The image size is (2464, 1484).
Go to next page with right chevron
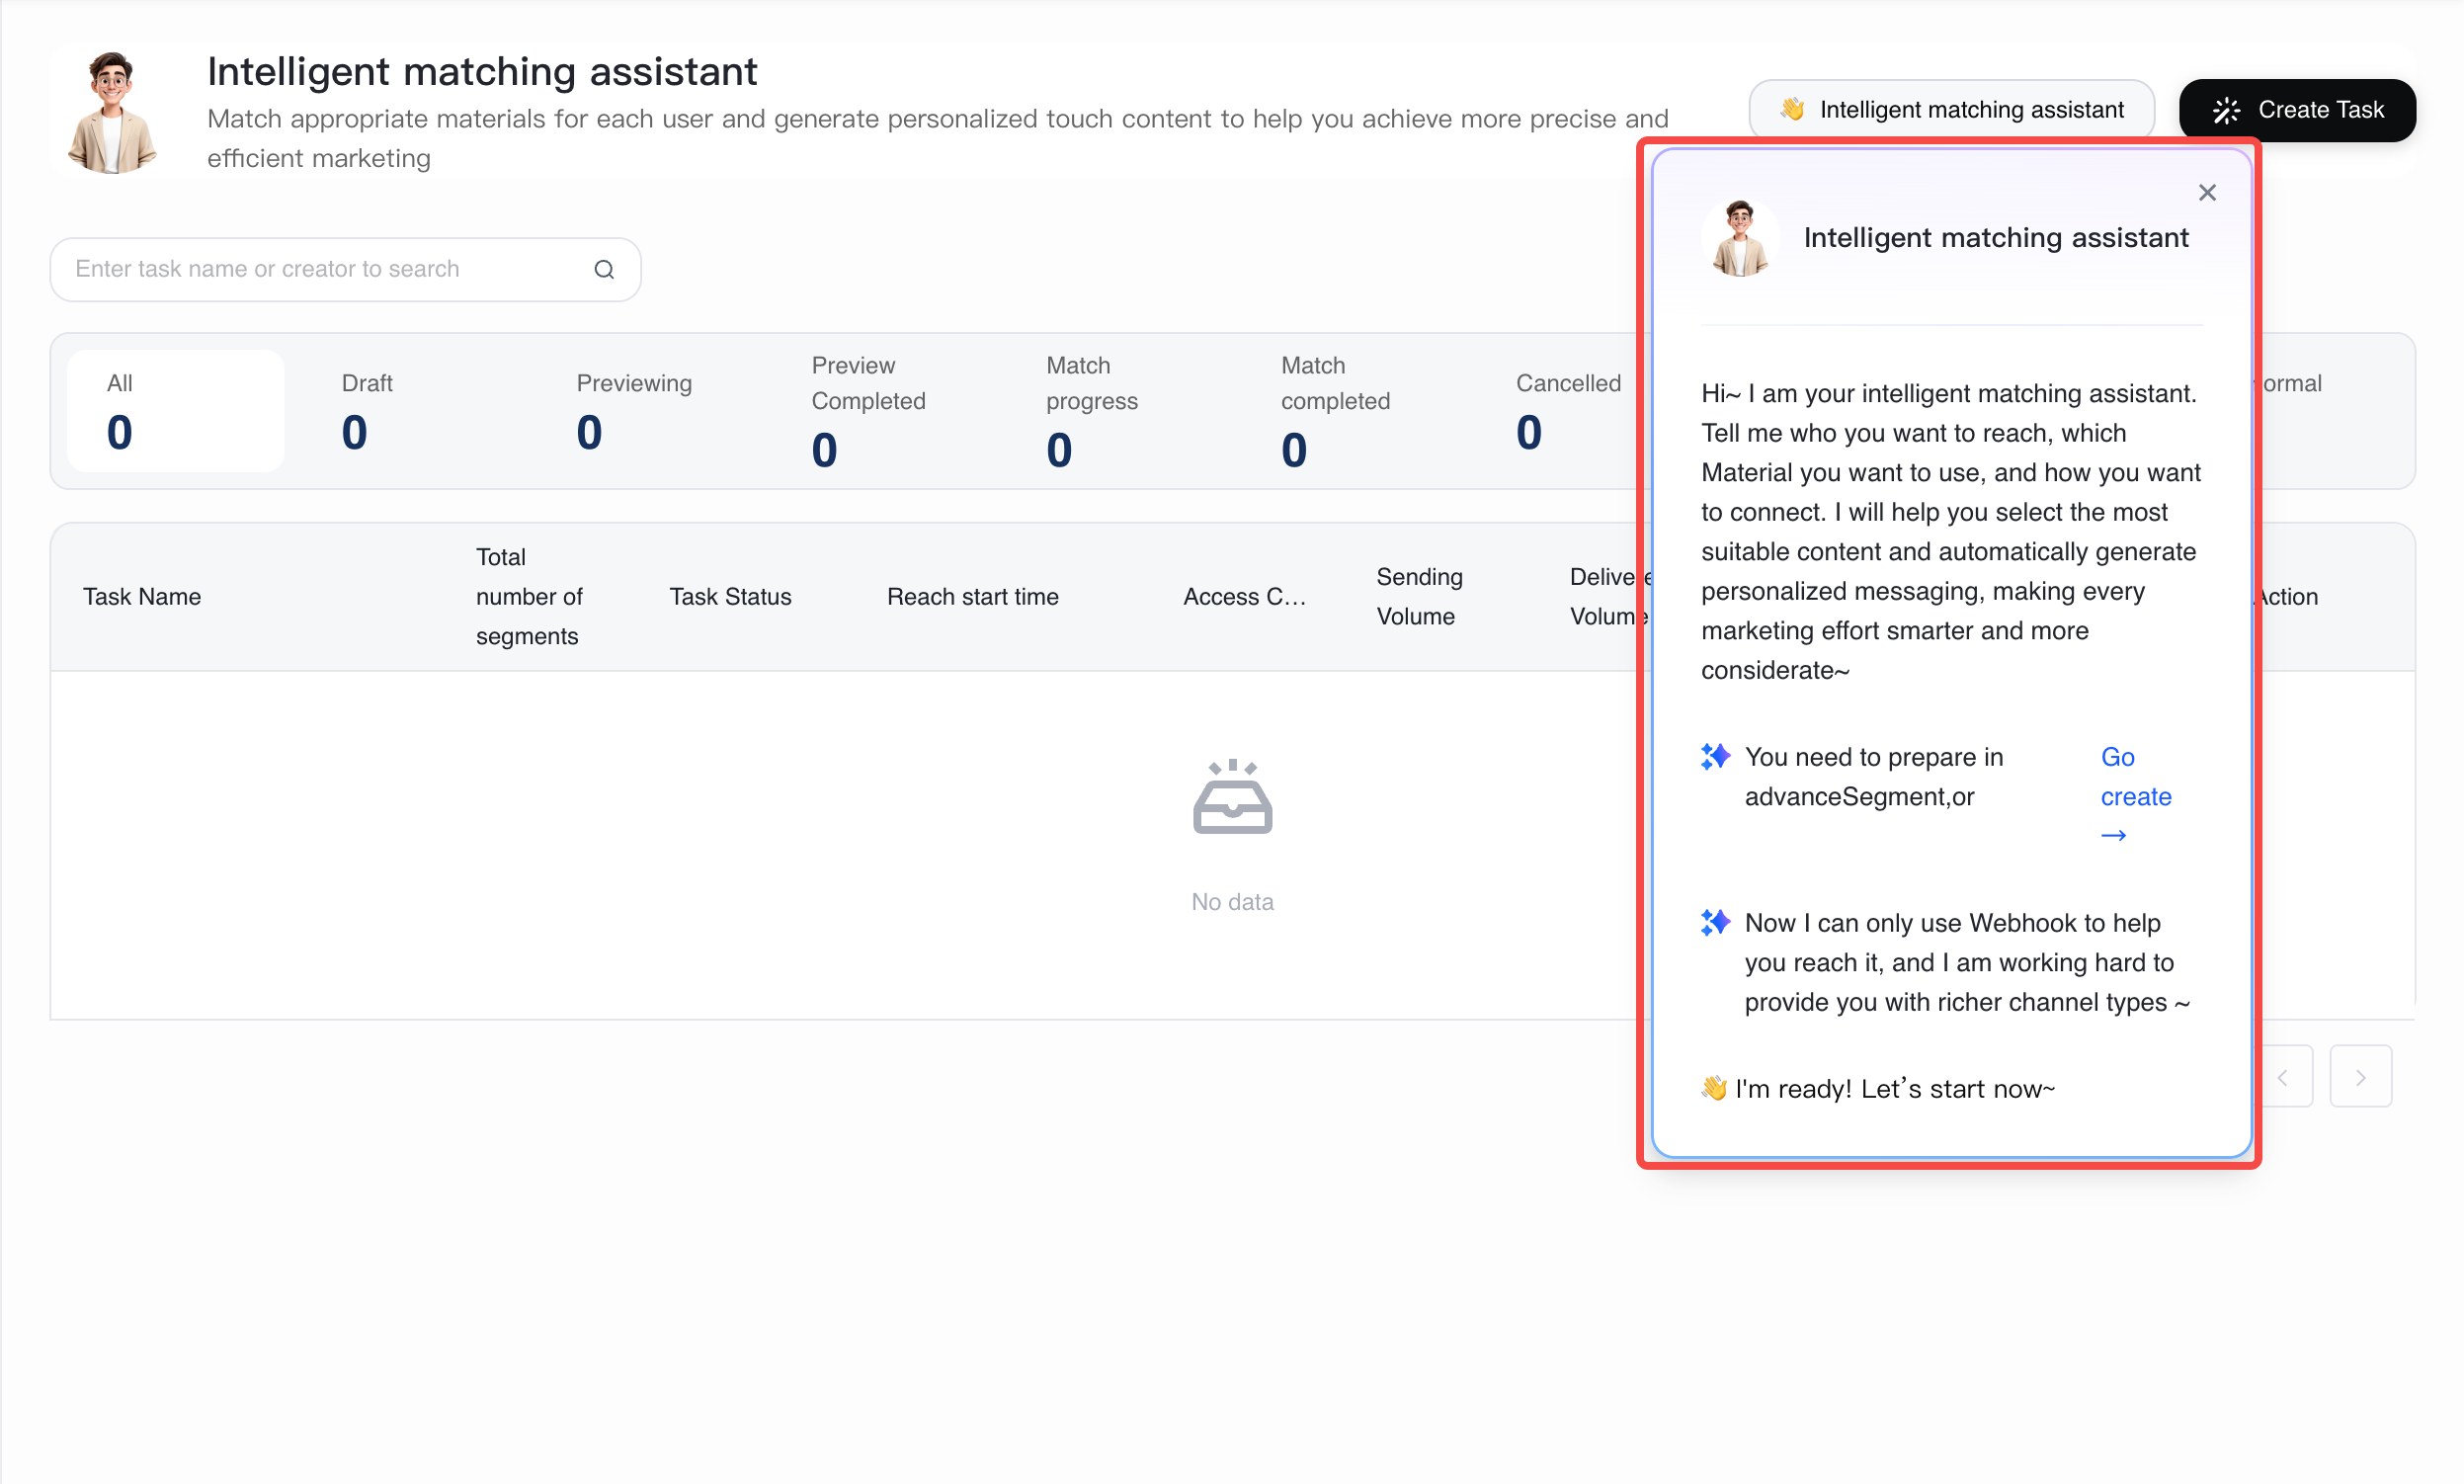point(2360,1076)
